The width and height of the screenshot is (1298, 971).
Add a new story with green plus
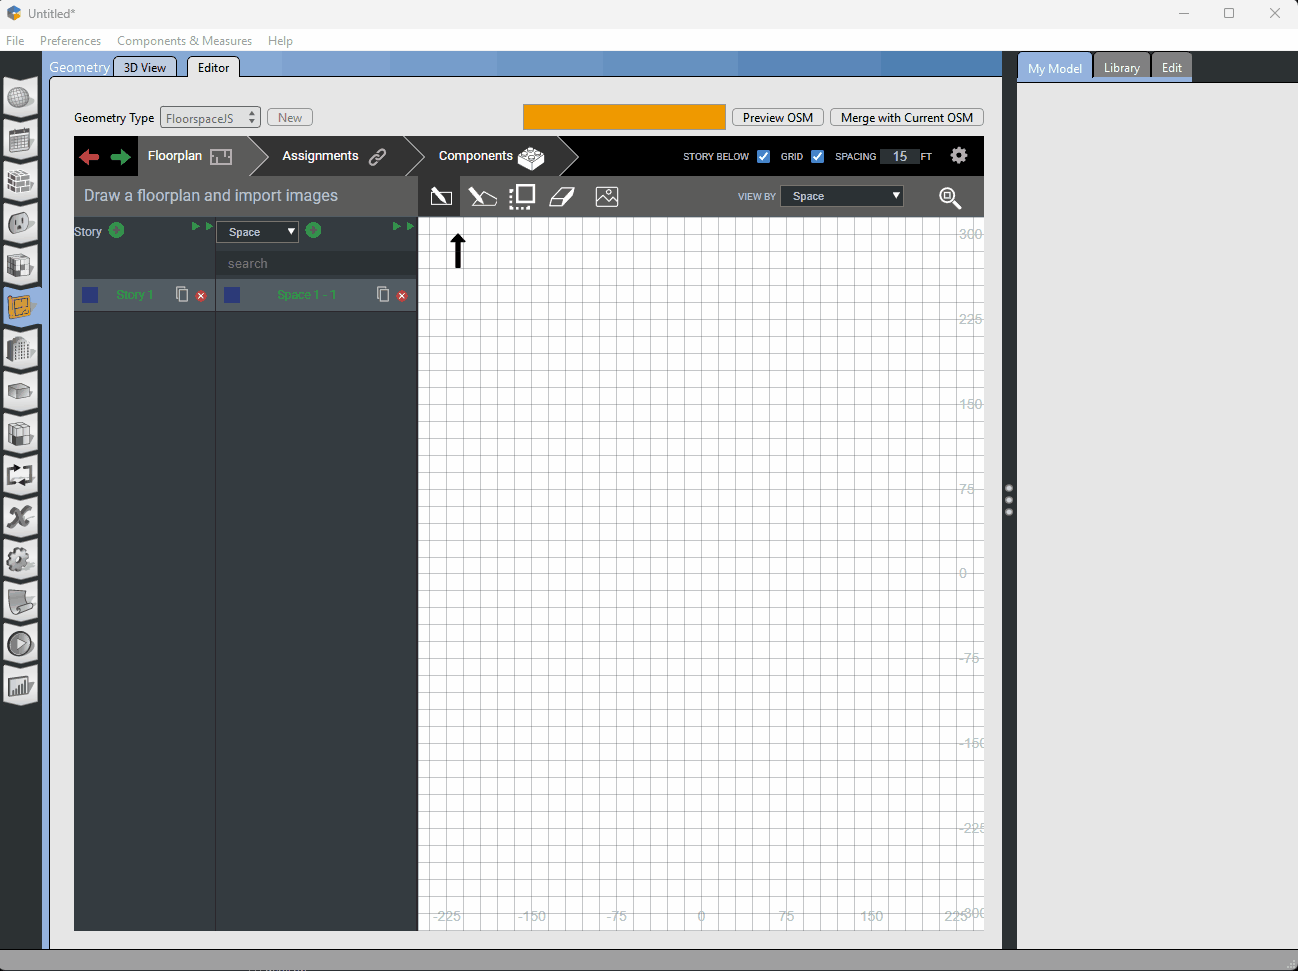coord(116,231)
